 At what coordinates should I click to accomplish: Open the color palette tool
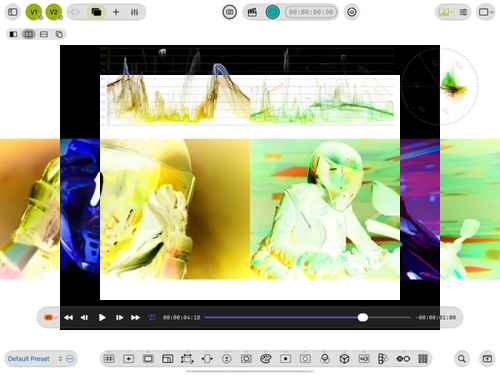266,359
